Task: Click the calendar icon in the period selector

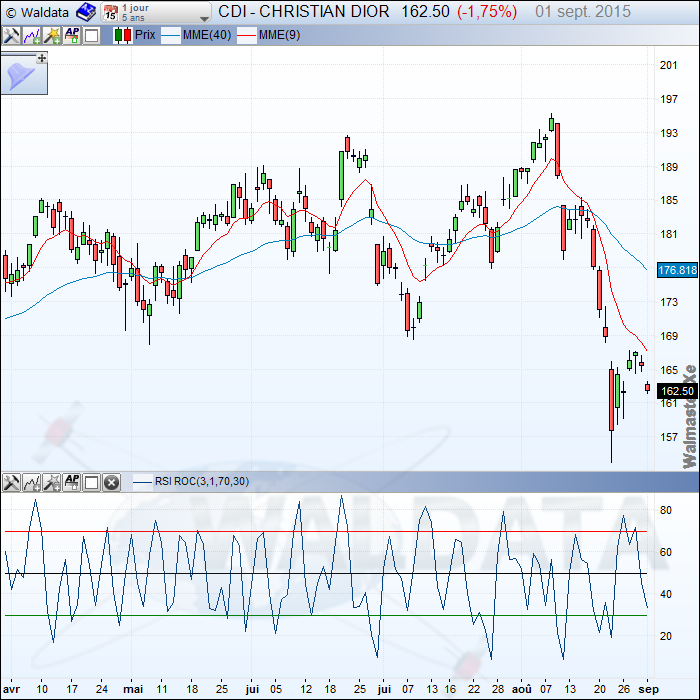Action: [110, 13]
